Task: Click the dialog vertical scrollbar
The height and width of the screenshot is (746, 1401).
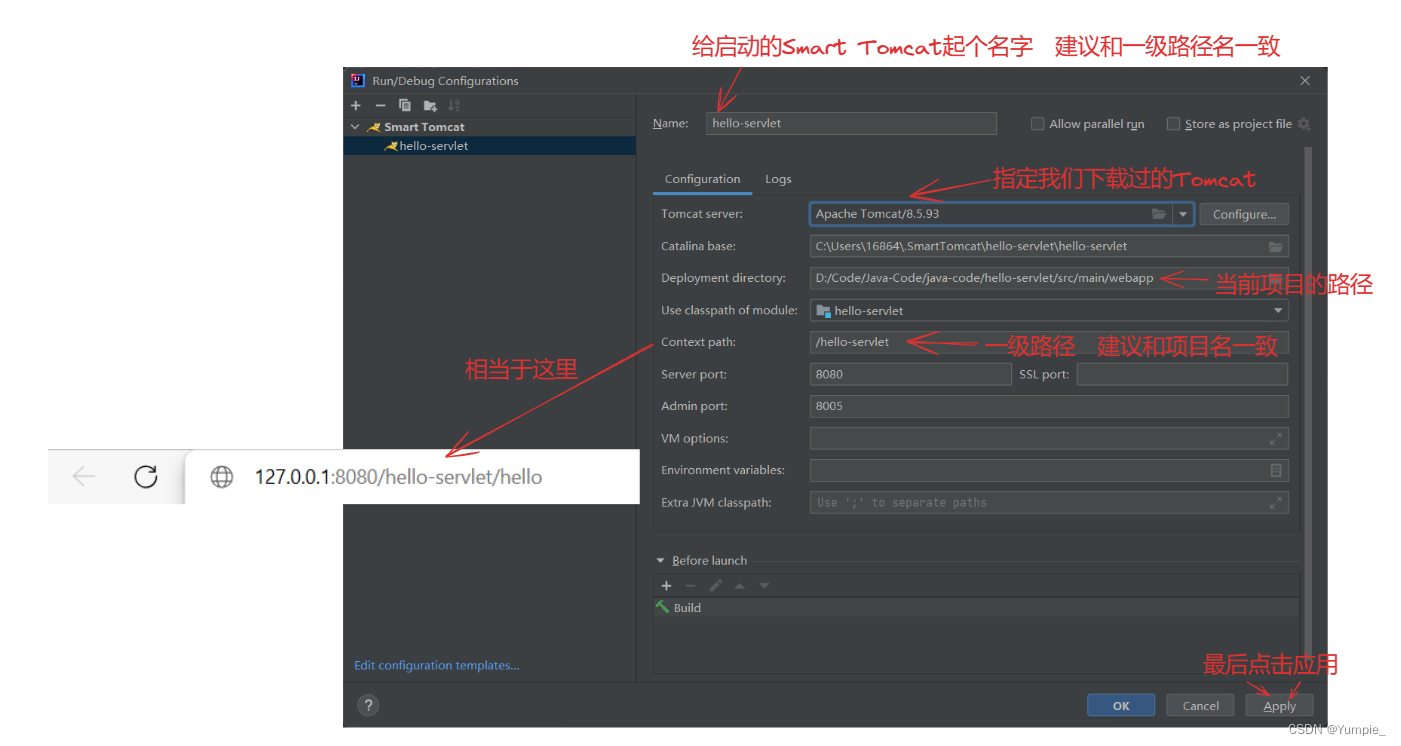Action: click(1307, 400)
